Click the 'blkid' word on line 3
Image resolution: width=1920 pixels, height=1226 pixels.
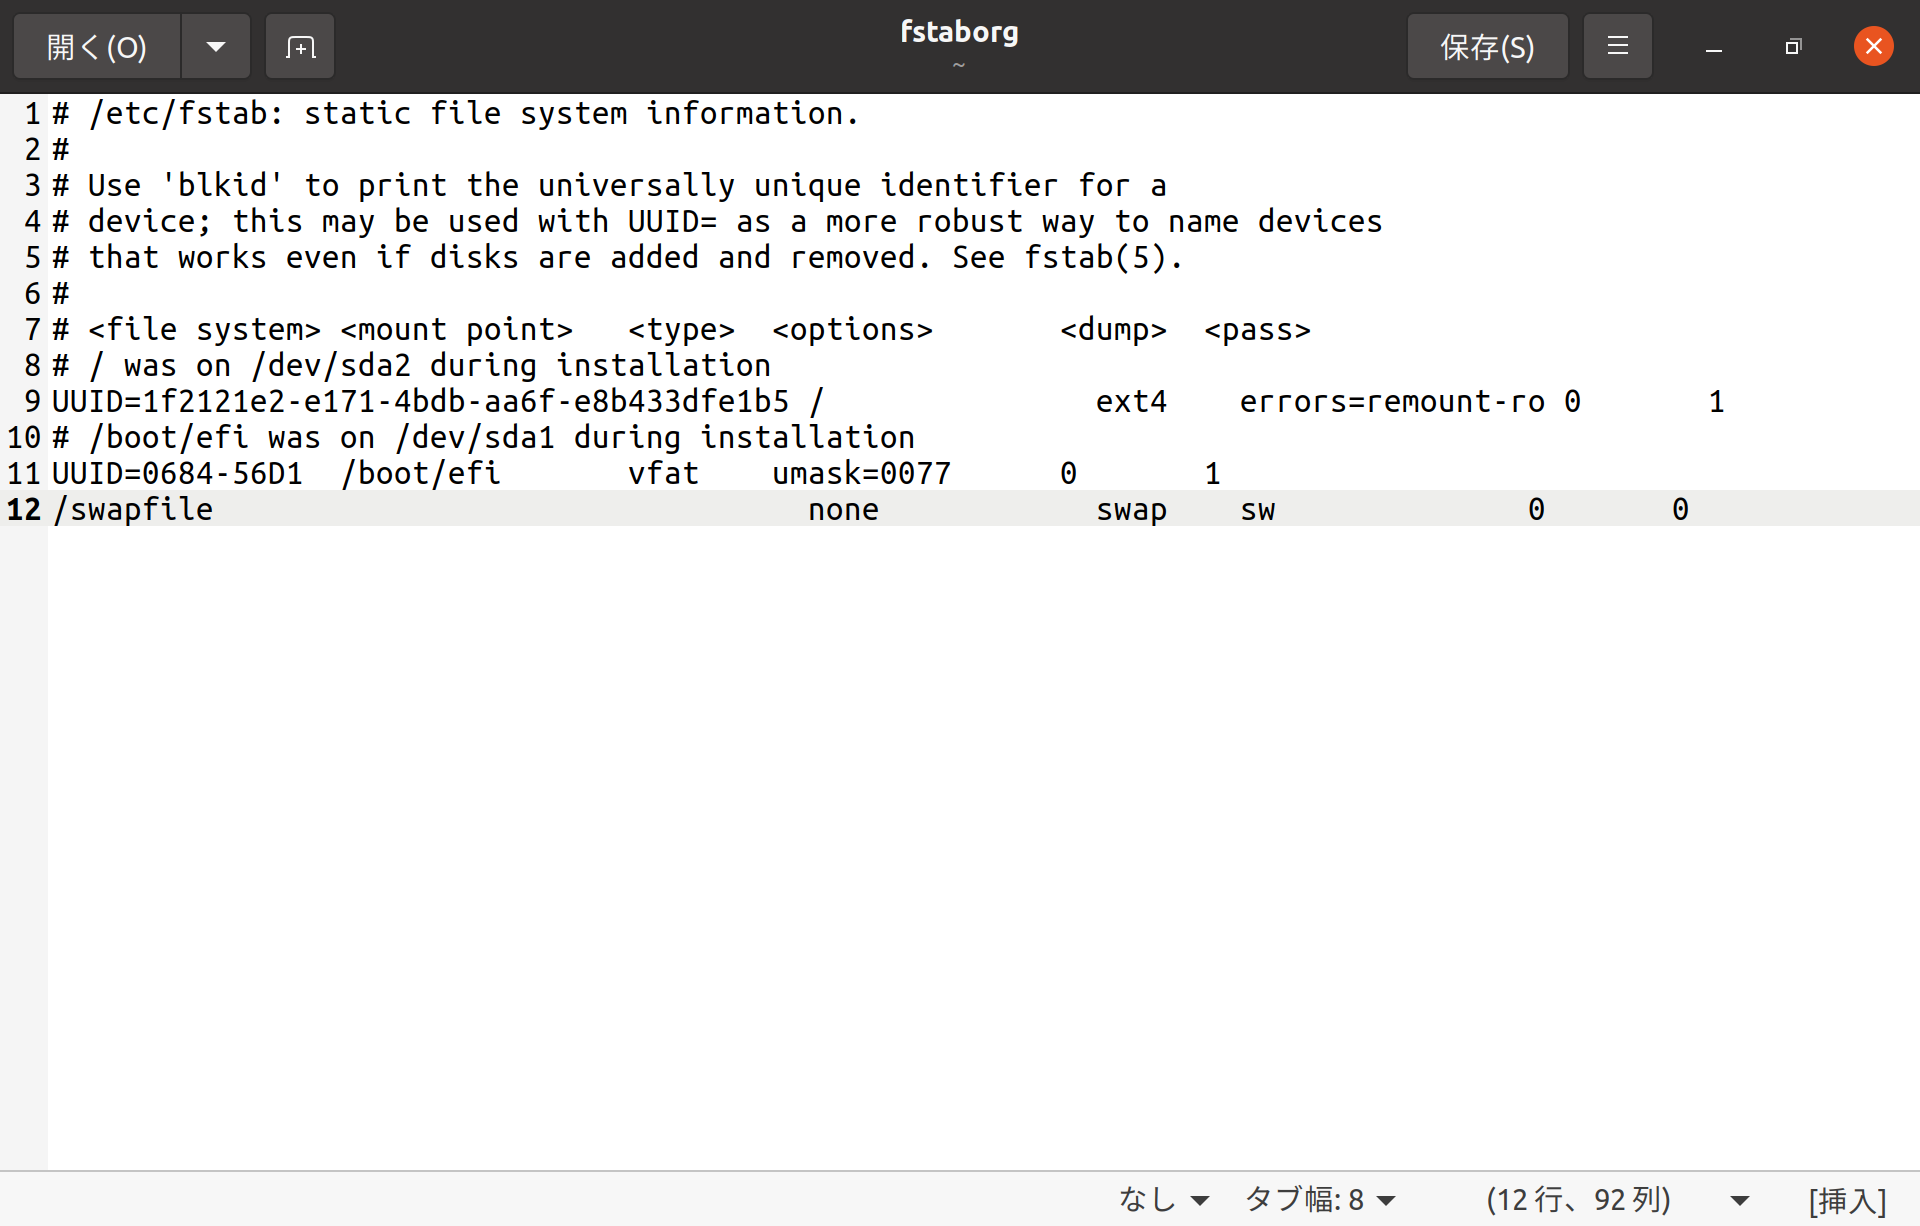tap(222, 185)
